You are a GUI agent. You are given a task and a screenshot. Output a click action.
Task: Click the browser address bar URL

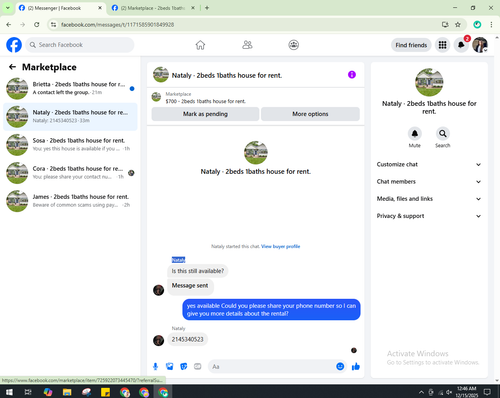click(x=117, y=25)
